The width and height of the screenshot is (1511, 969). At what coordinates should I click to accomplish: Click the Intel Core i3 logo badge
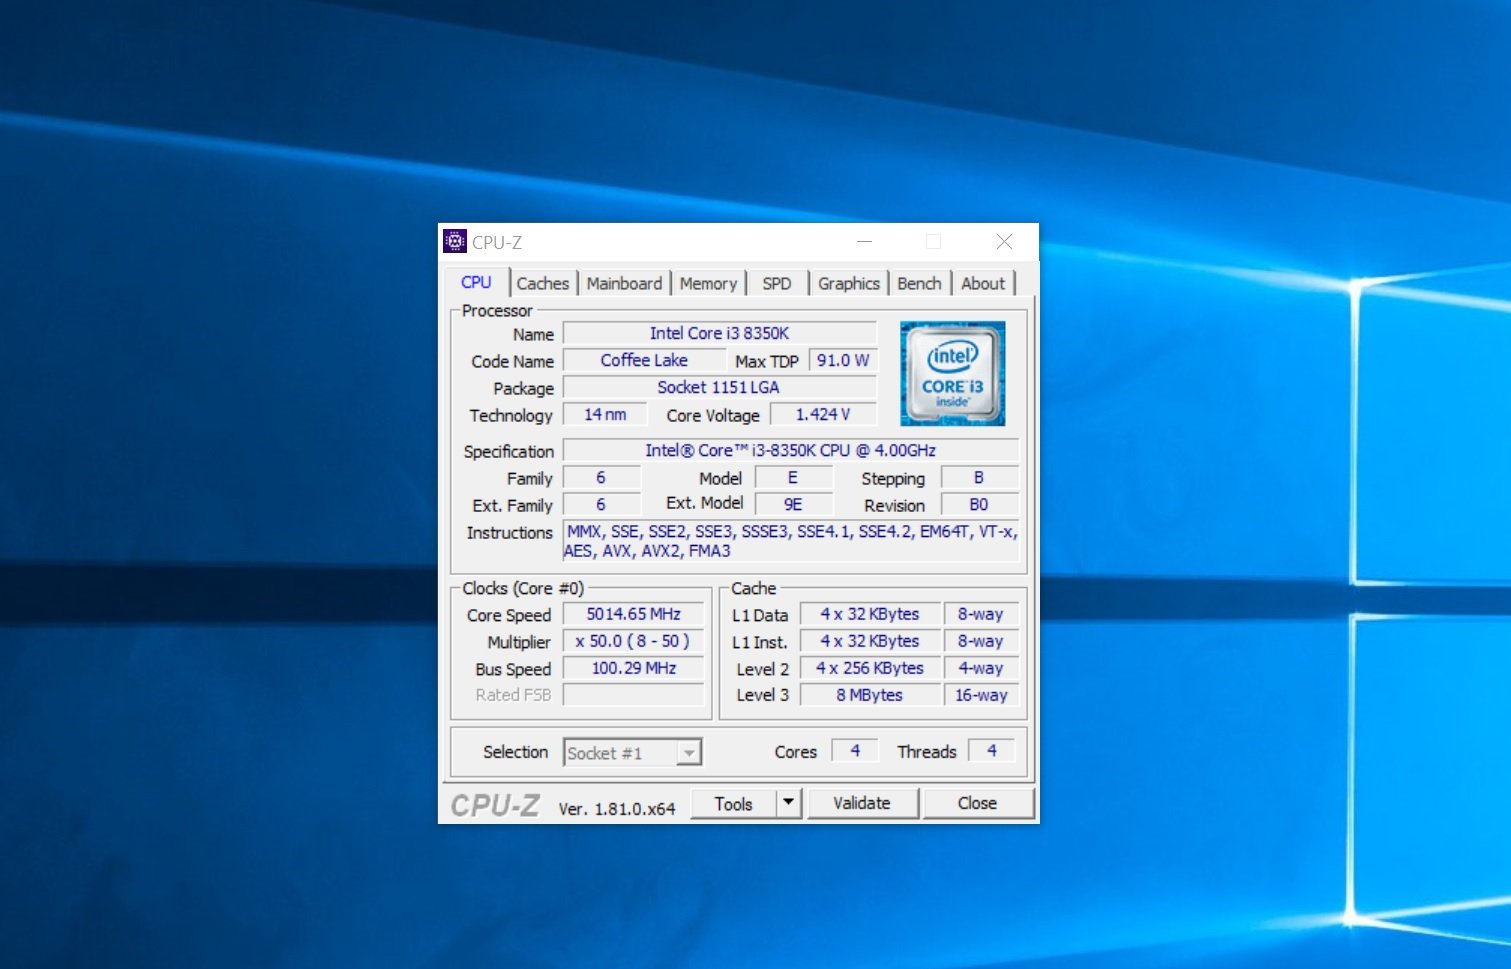click(x=952, y=373)
